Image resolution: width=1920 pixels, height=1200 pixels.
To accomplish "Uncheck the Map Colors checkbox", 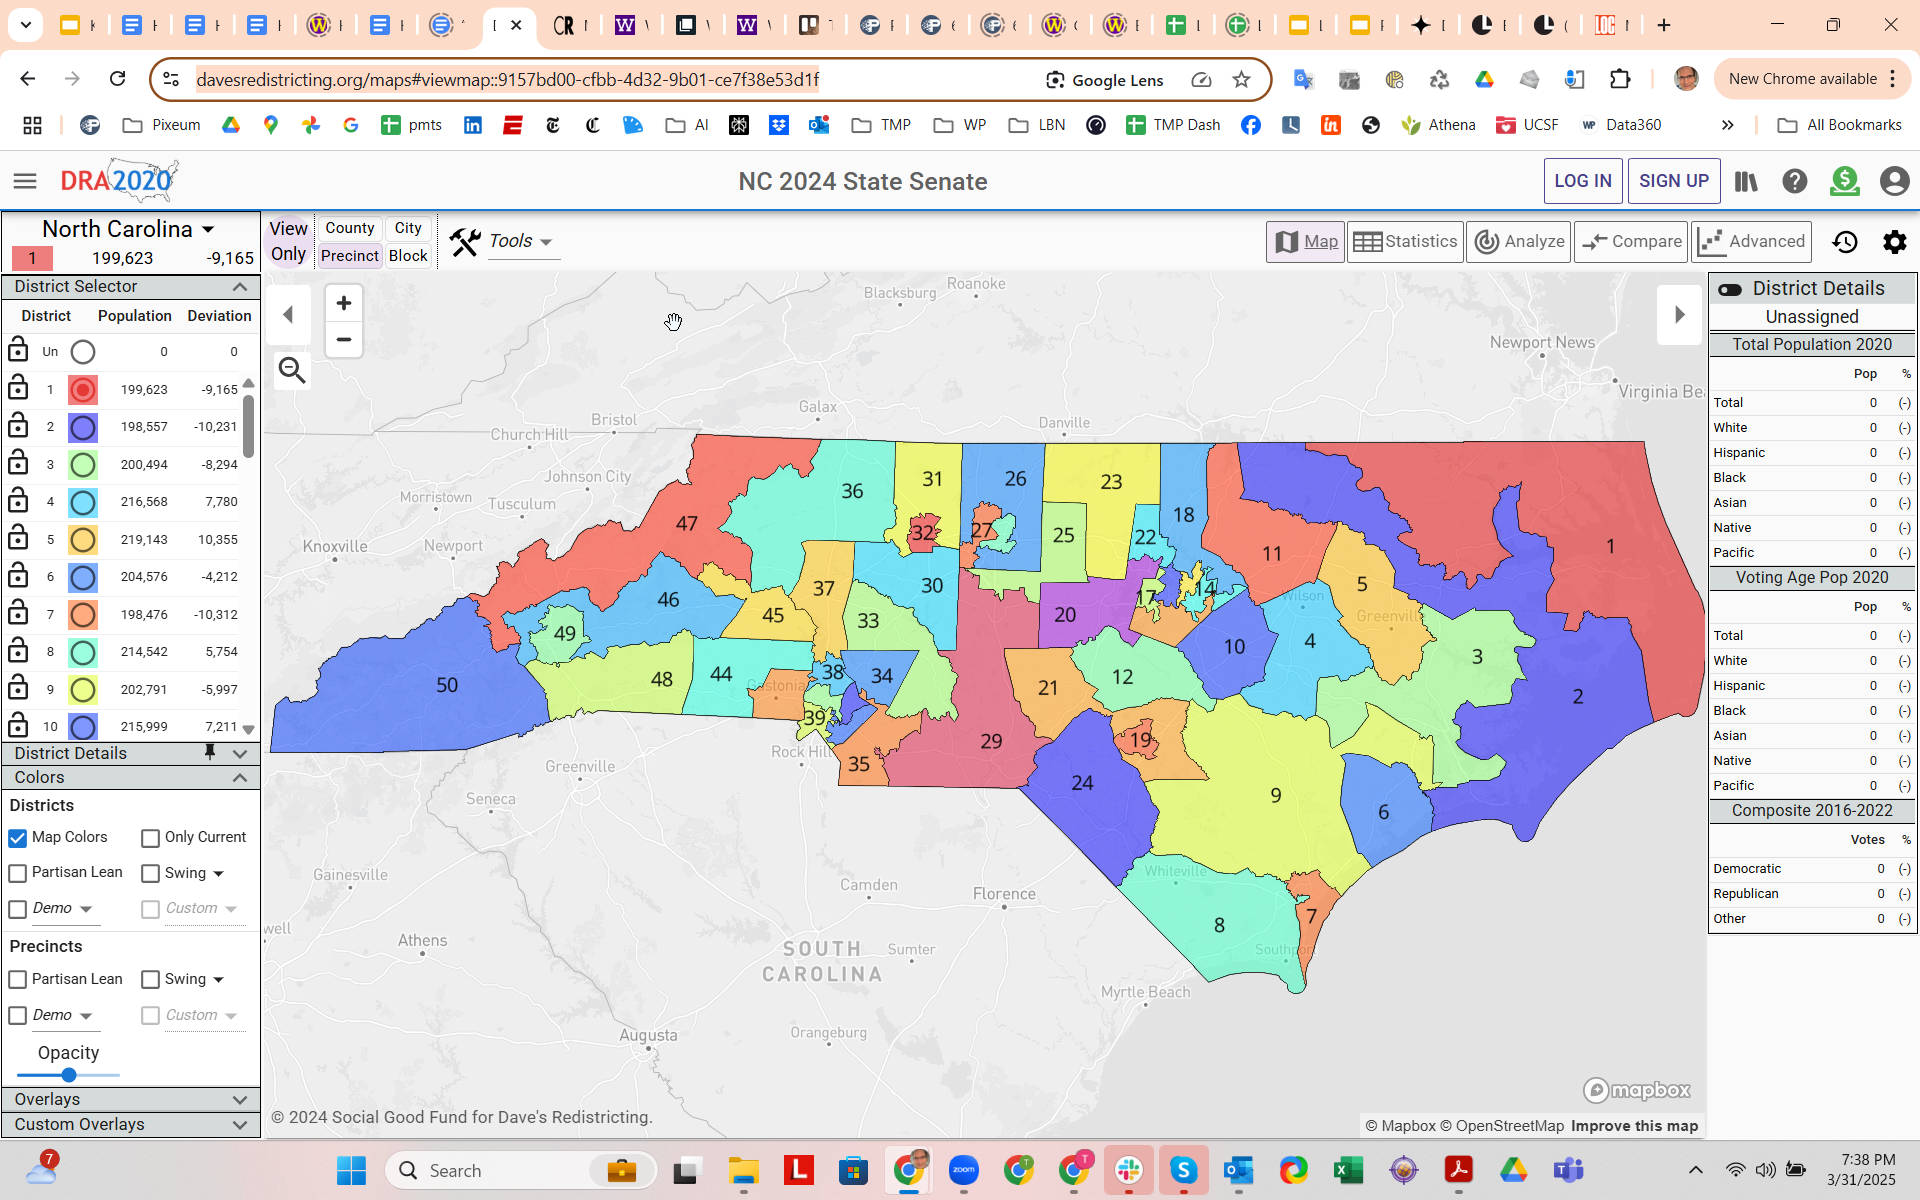I will 18,838.
